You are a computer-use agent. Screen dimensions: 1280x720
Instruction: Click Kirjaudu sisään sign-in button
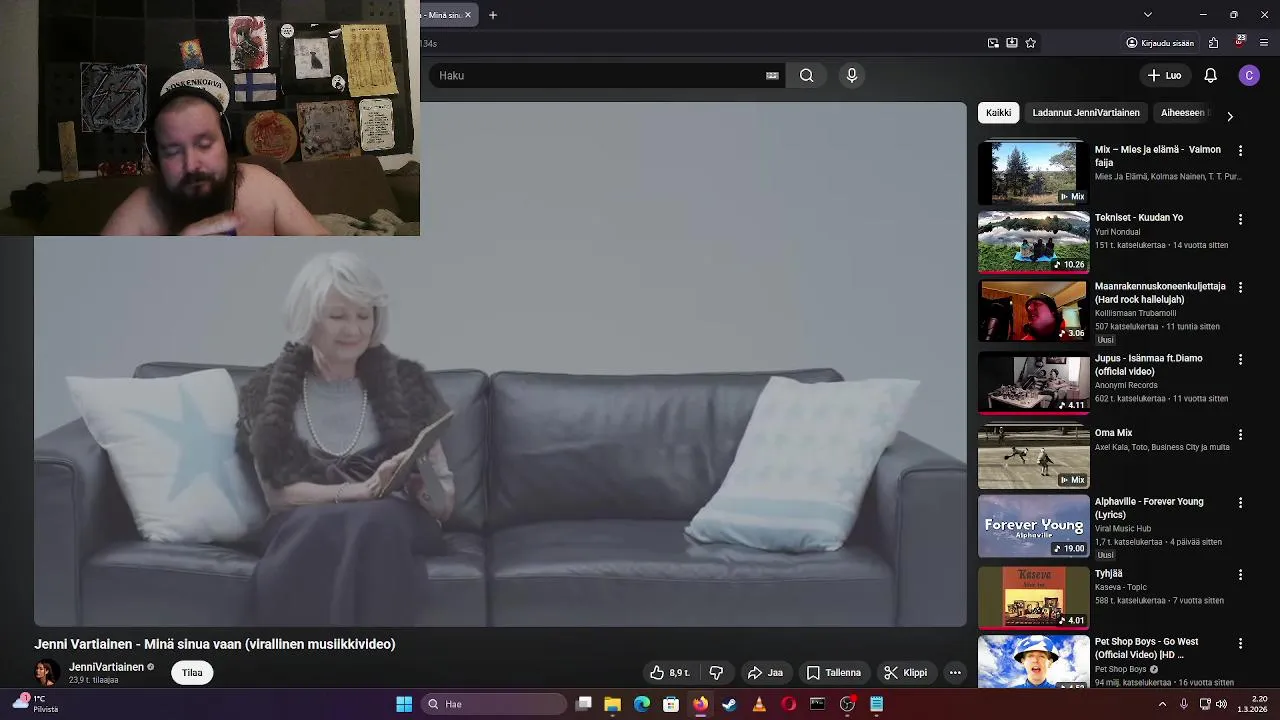point(1160,43)
